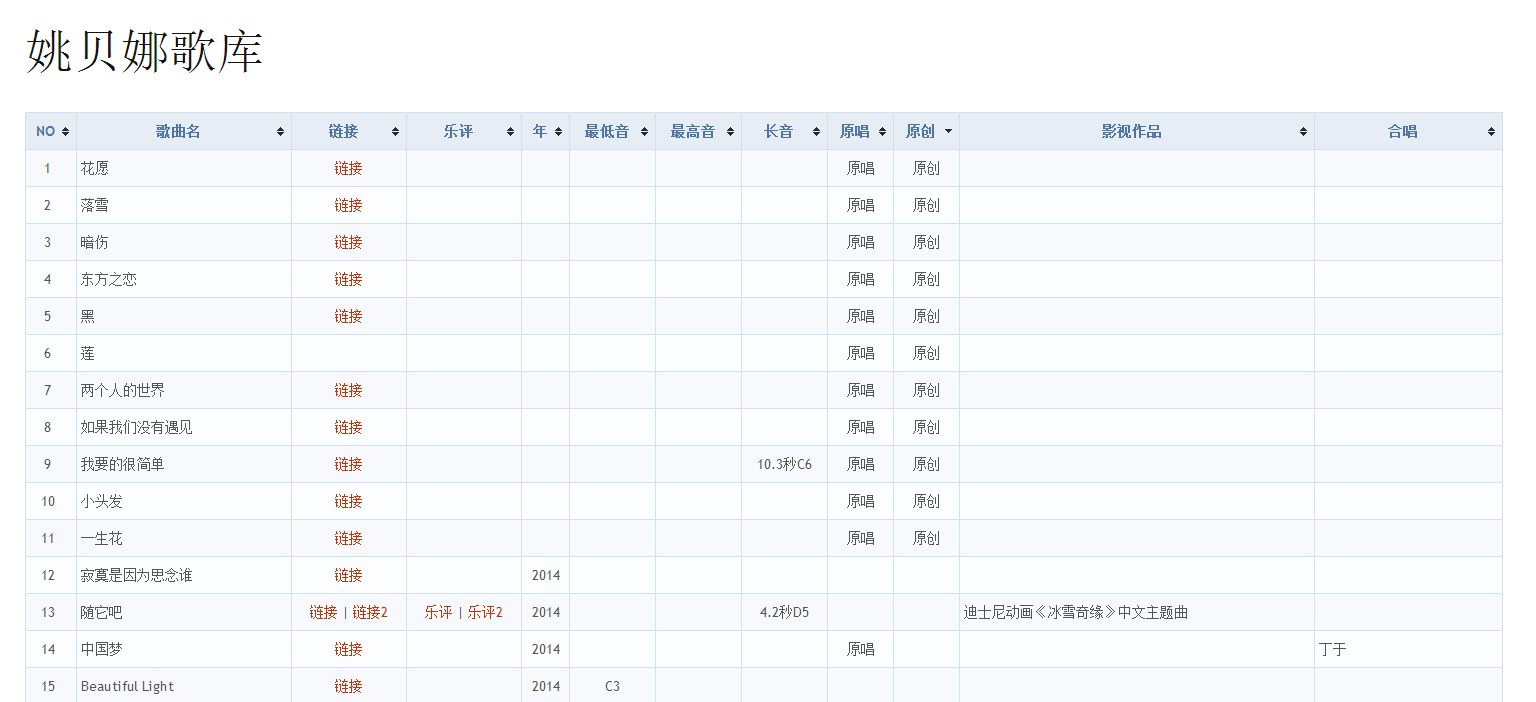The width and height of the screenshot is (1536, 702).
Task: Open 链接 for song 花愿
Action: point(348,168)
